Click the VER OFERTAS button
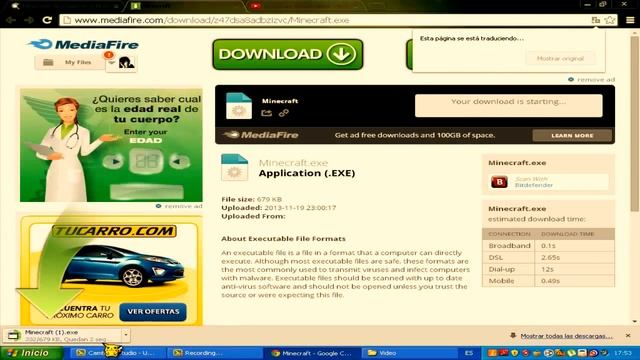This screenshot has width=640, height=360. (x=153, y=311)
